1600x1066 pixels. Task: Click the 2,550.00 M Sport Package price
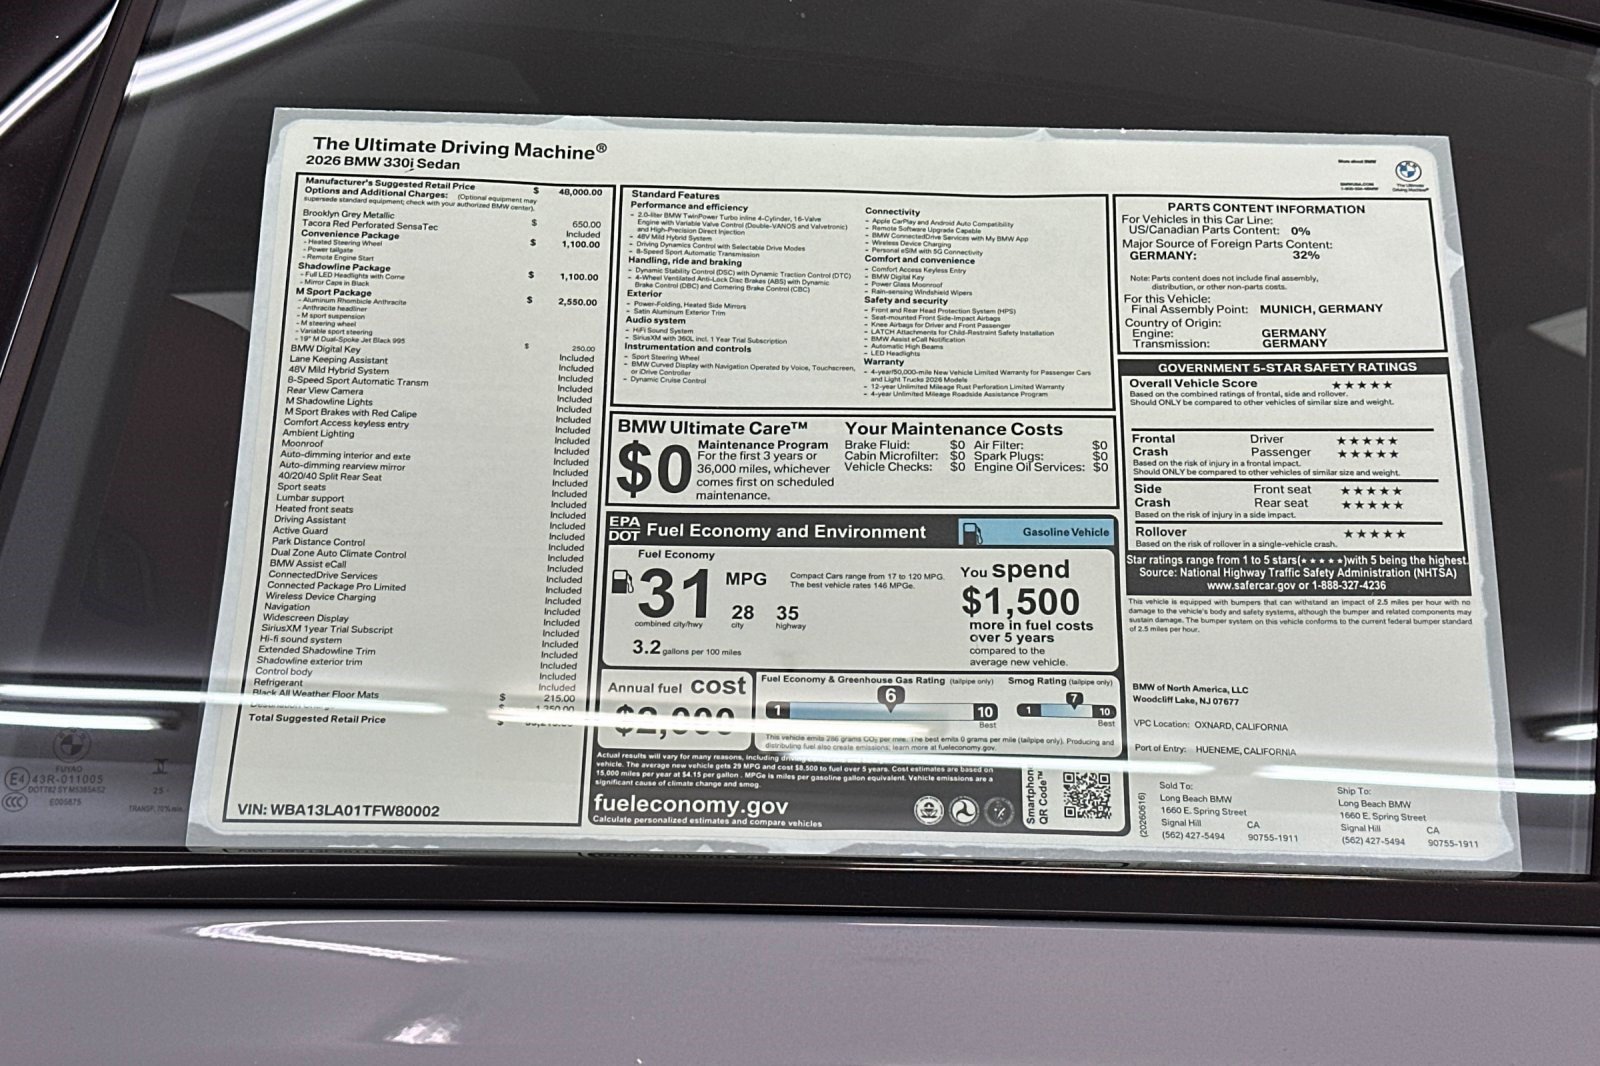[x=577, y=302]
